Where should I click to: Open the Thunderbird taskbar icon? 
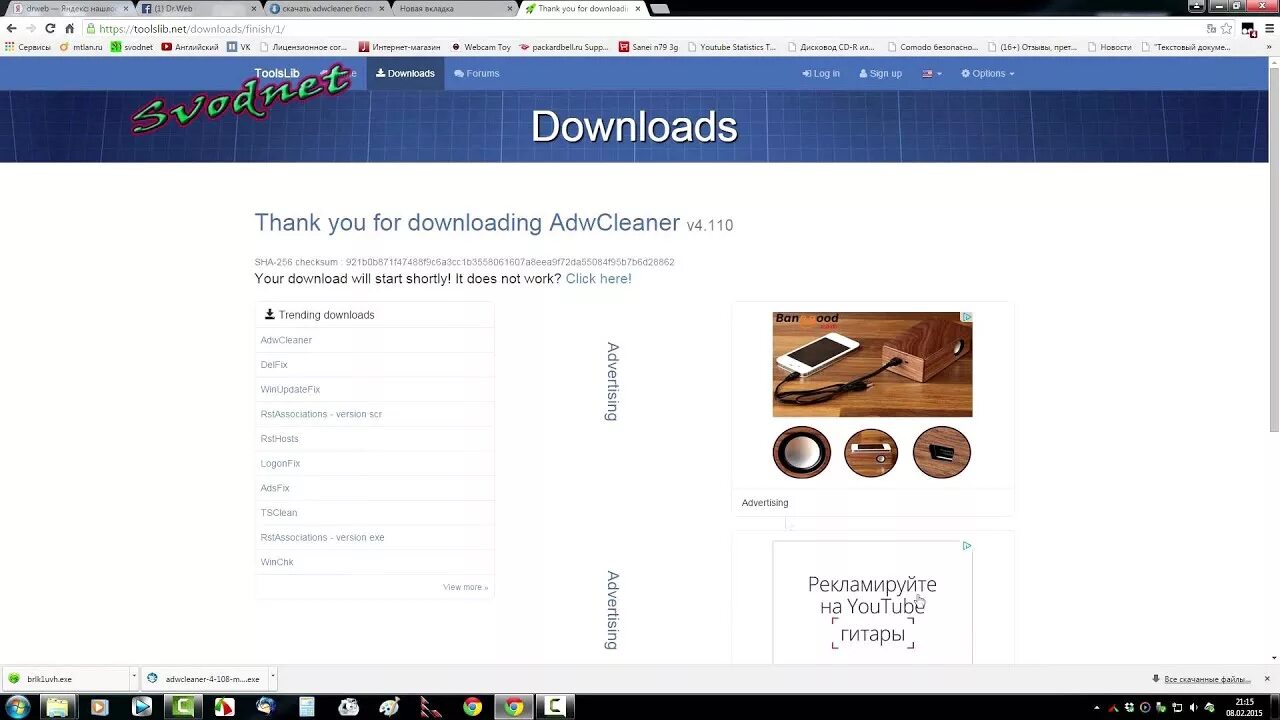coord(265,706)
